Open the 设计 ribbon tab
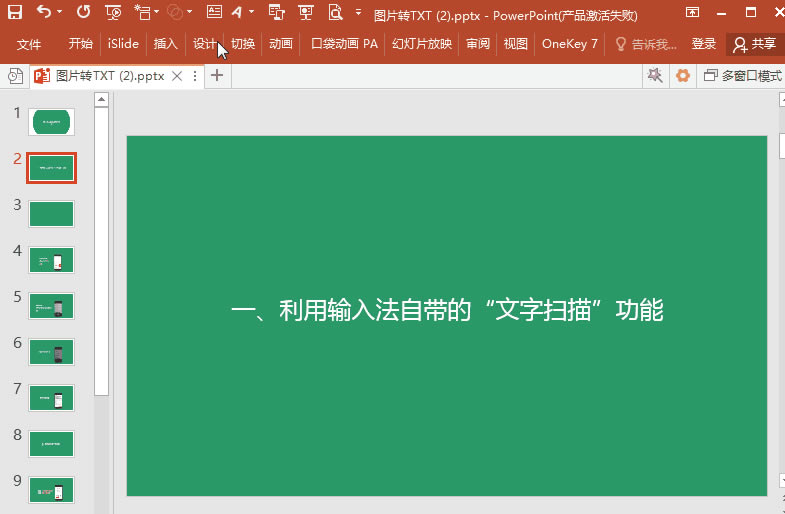 tap(205, 44)
